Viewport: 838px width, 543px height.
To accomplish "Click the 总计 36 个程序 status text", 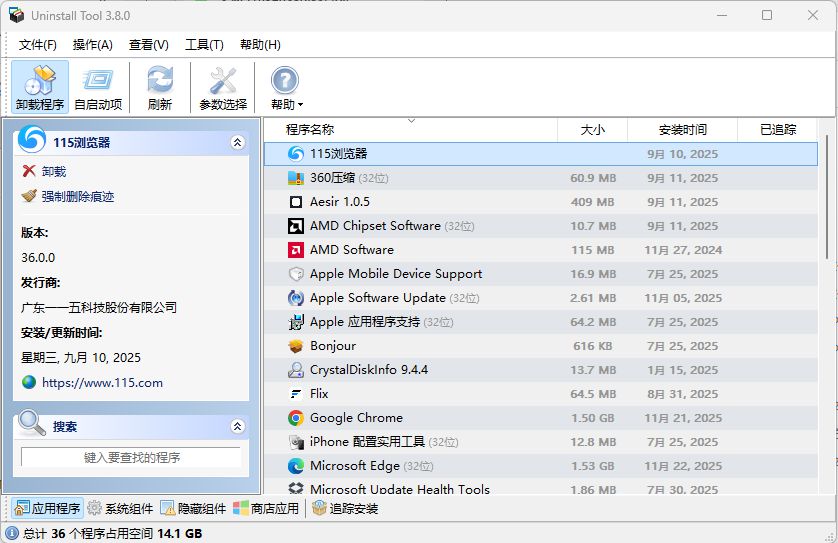I will (112, 533).
